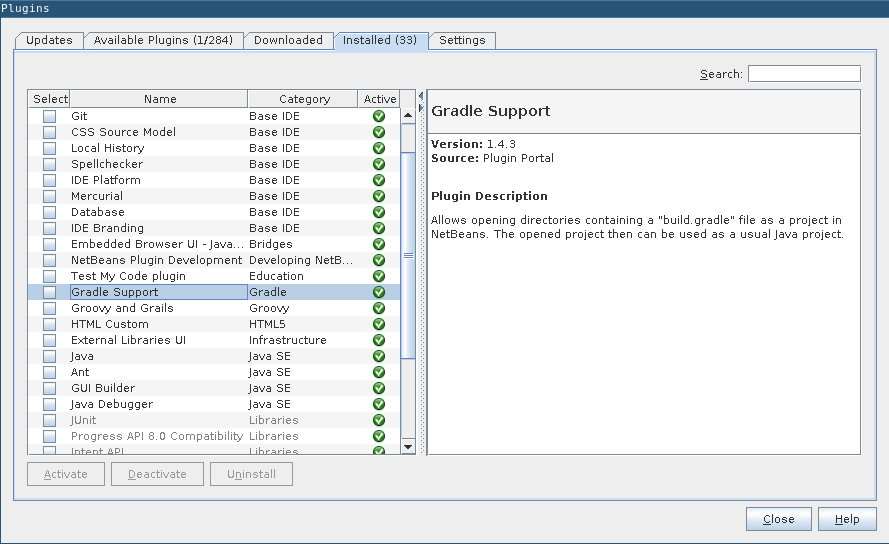Focus the Search text field
The height and width of the screenshot is (544, 889).
pos(804,74)
